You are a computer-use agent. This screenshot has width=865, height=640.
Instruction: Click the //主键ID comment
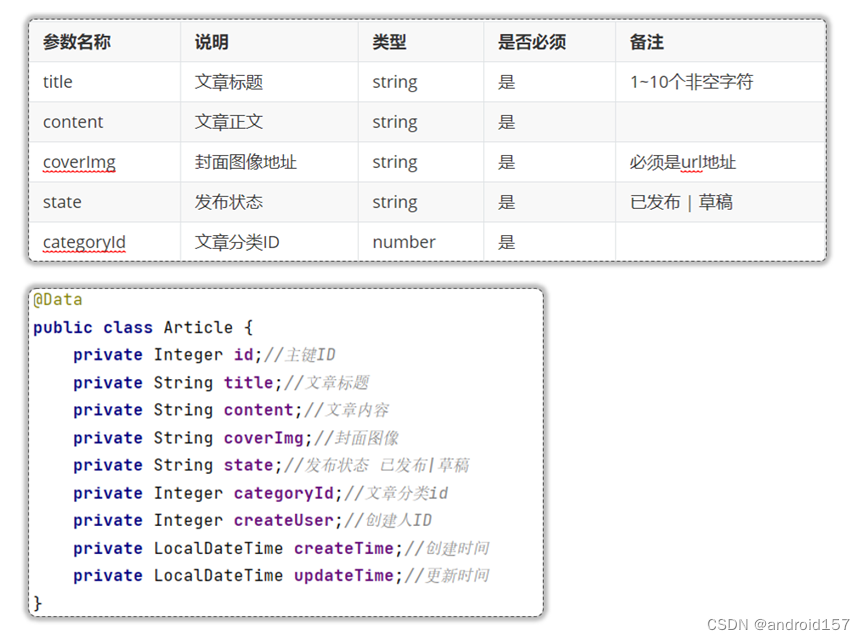coord(300,355)
